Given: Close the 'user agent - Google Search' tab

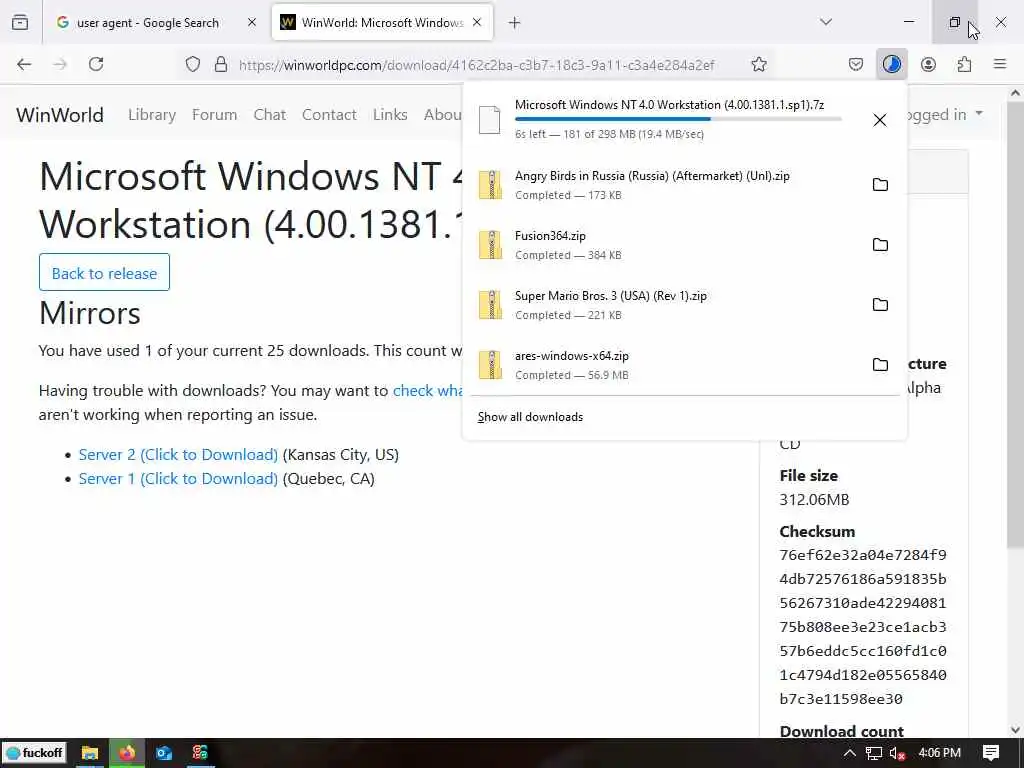Looking at the screenshot, I should (x=252, y=22).
